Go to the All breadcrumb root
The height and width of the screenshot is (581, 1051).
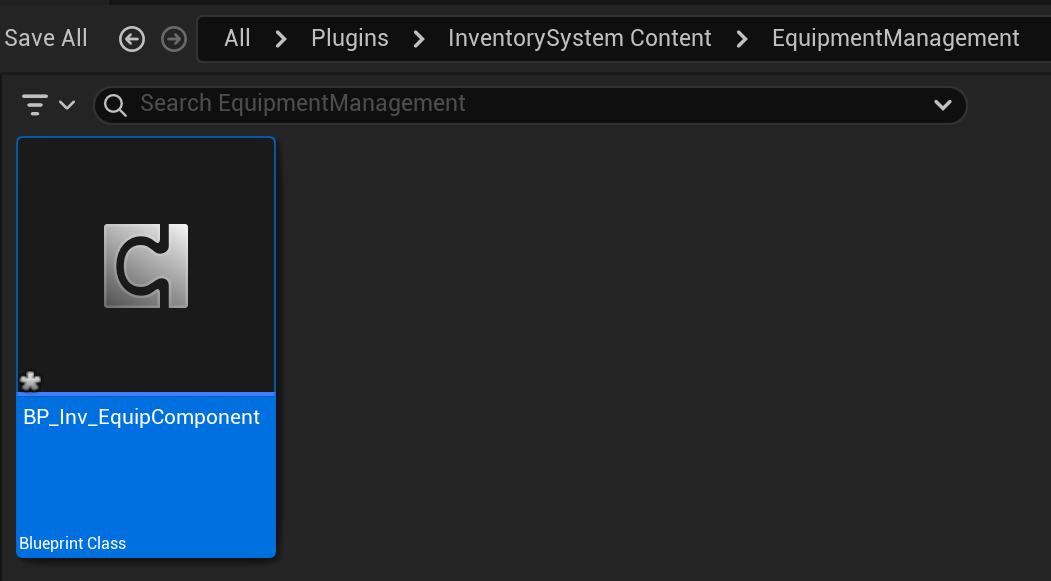[237, 39]
